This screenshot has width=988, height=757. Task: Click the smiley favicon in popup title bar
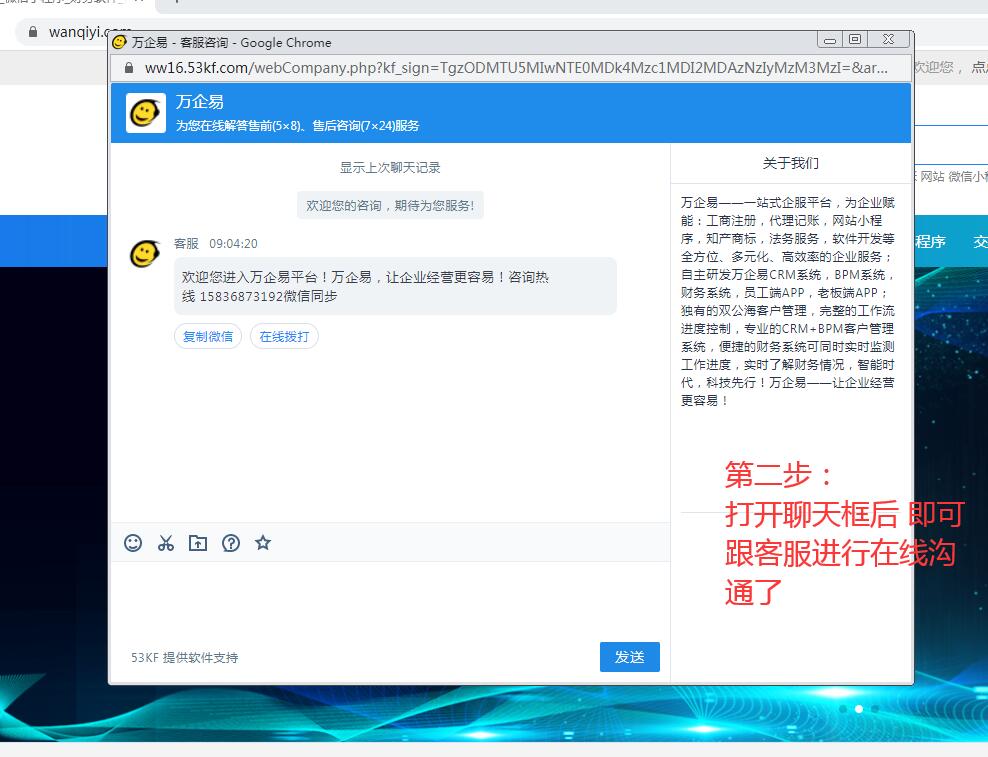point(119,42)
